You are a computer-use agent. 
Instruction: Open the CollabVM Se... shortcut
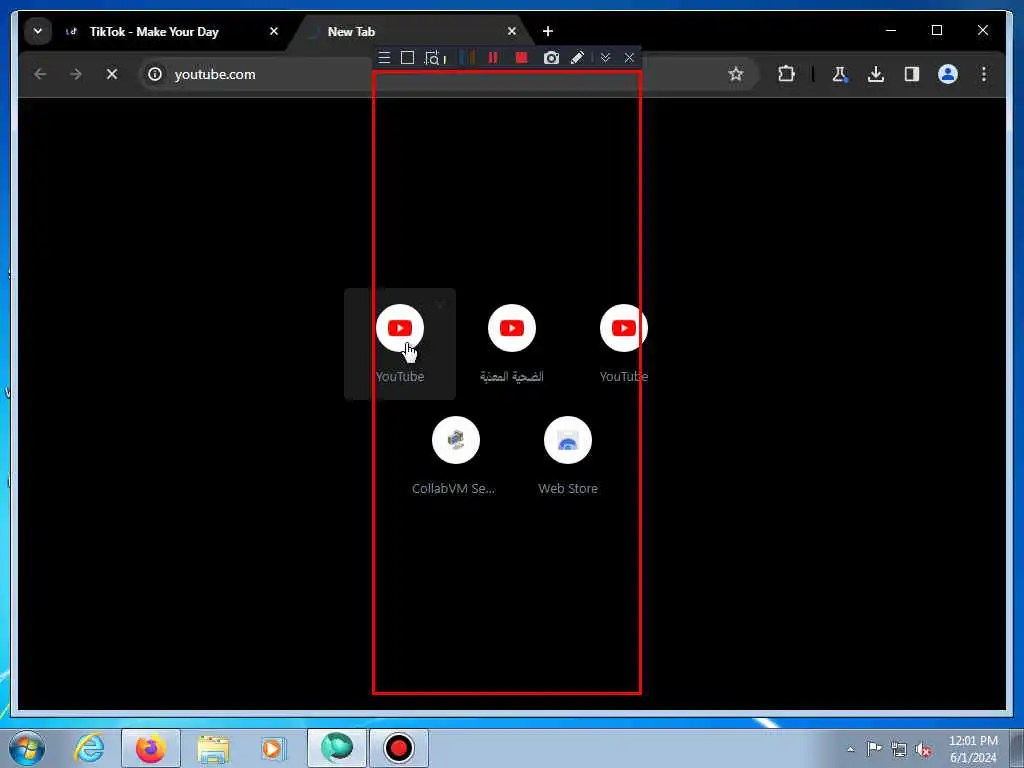tap(455, 455)
